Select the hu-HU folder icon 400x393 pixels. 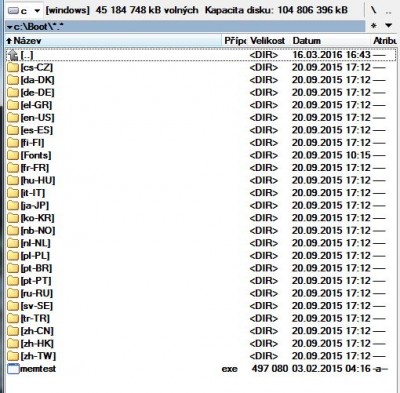pos(13,180)
